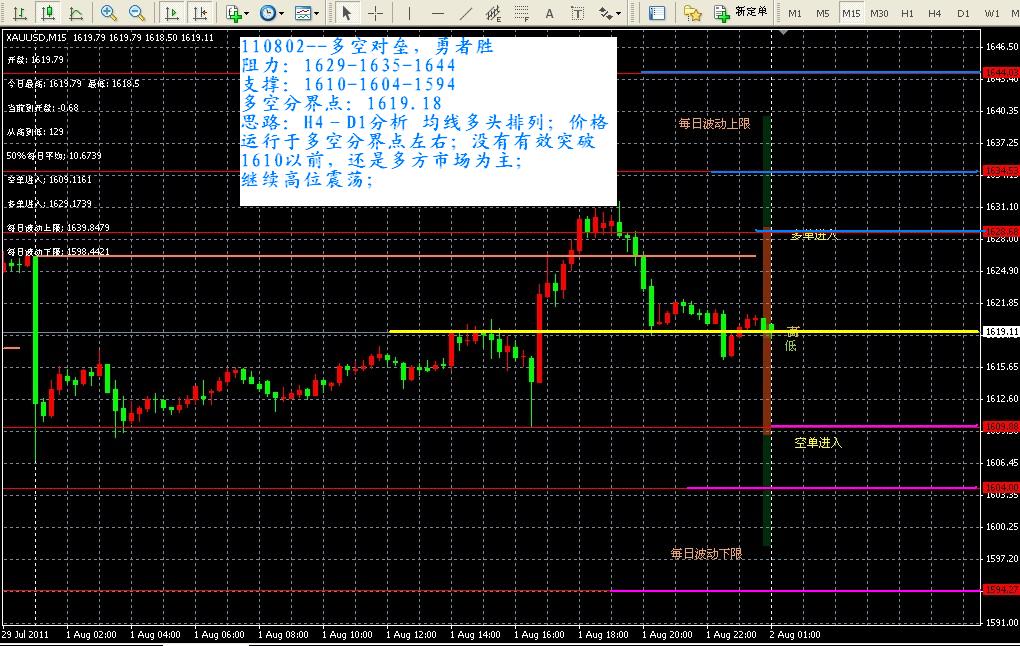Select the vertical line drawing tool
This screenshot has height=646, width=1020.
coord(409,12)
